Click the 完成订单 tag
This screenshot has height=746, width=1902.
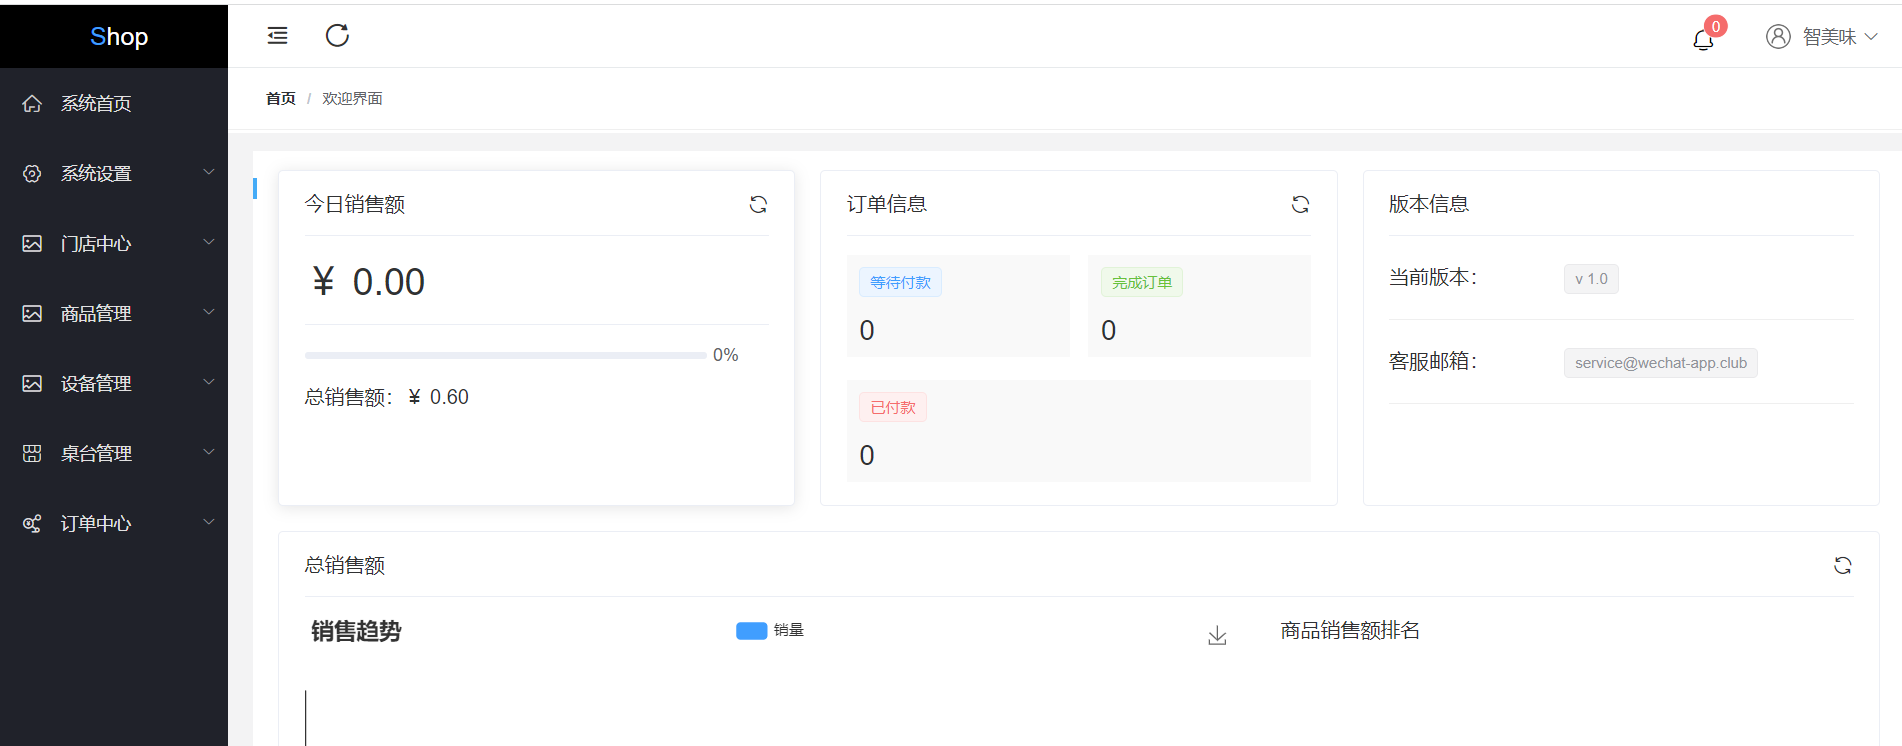click(1142, 283)
